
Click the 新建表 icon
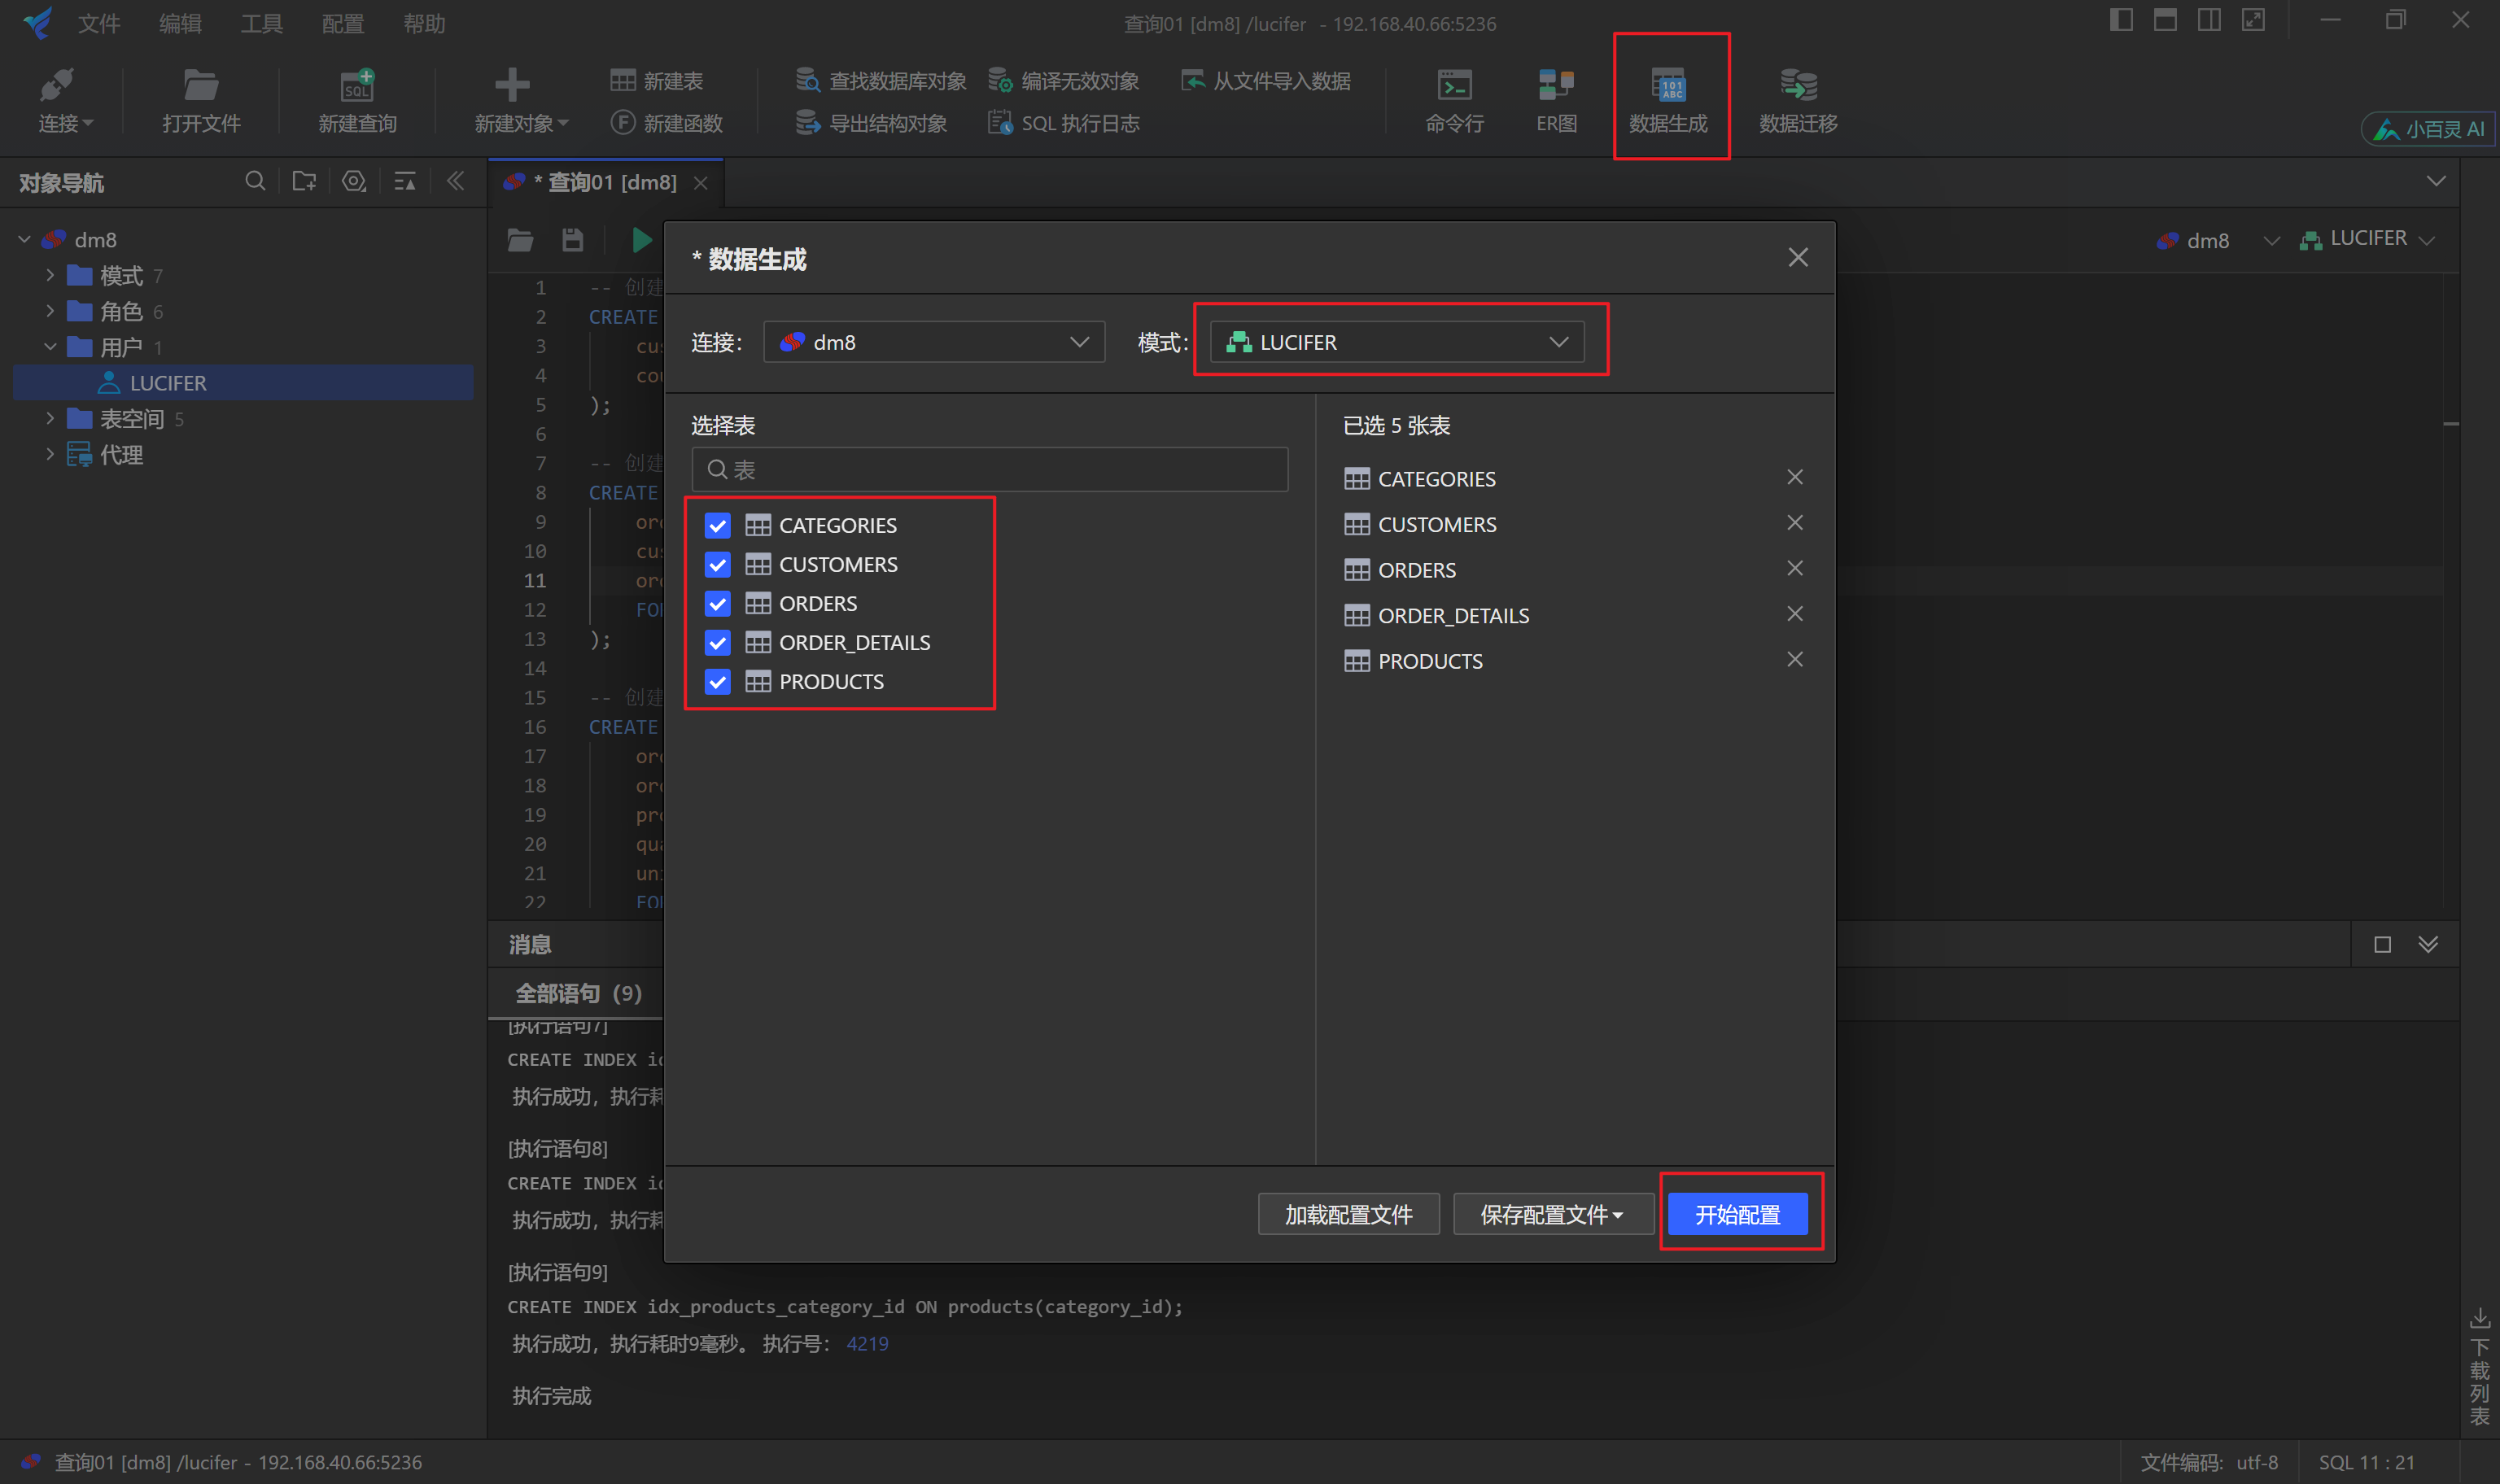click(657, 80)
